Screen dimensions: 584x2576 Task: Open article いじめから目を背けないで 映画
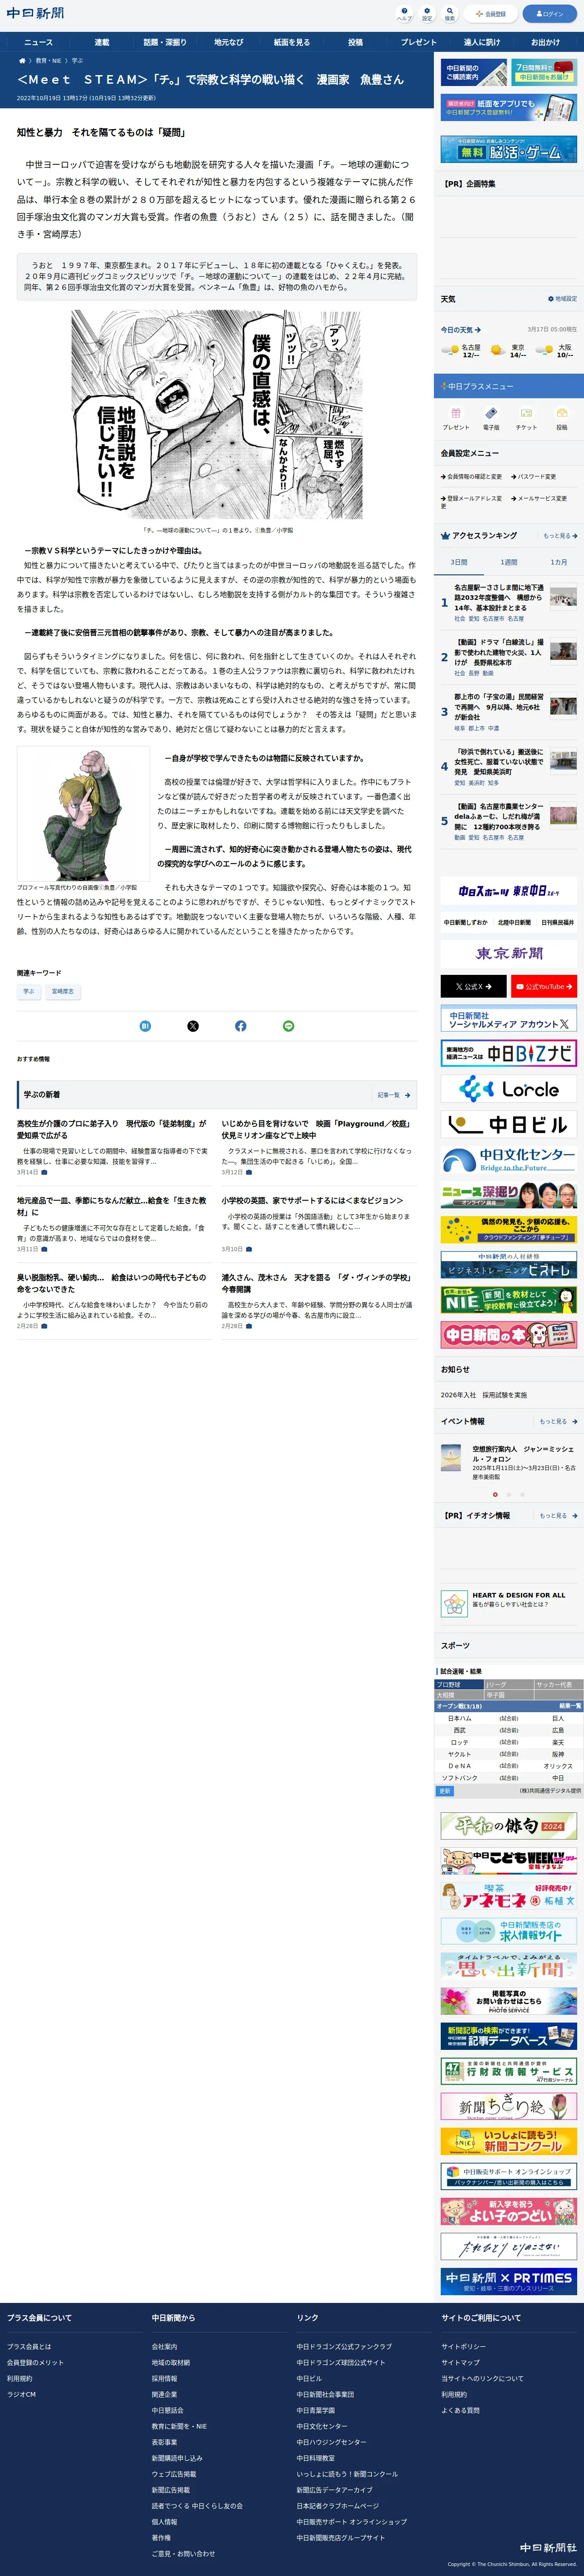coord(315,1129)
